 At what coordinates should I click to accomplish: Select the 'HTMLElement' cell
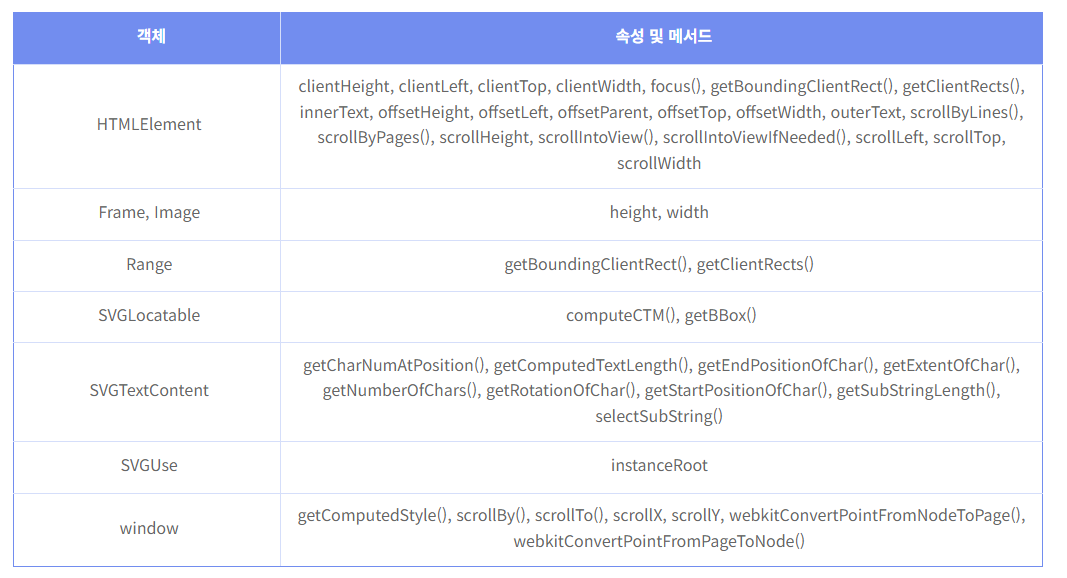pyautogui.click(x=147, y=127)
